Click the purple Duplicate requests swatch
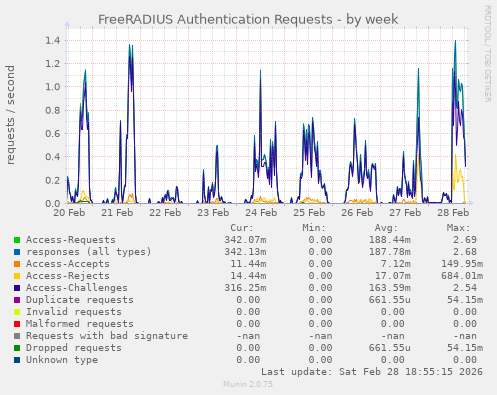The image size is (497, 395). tap(17, 300)
